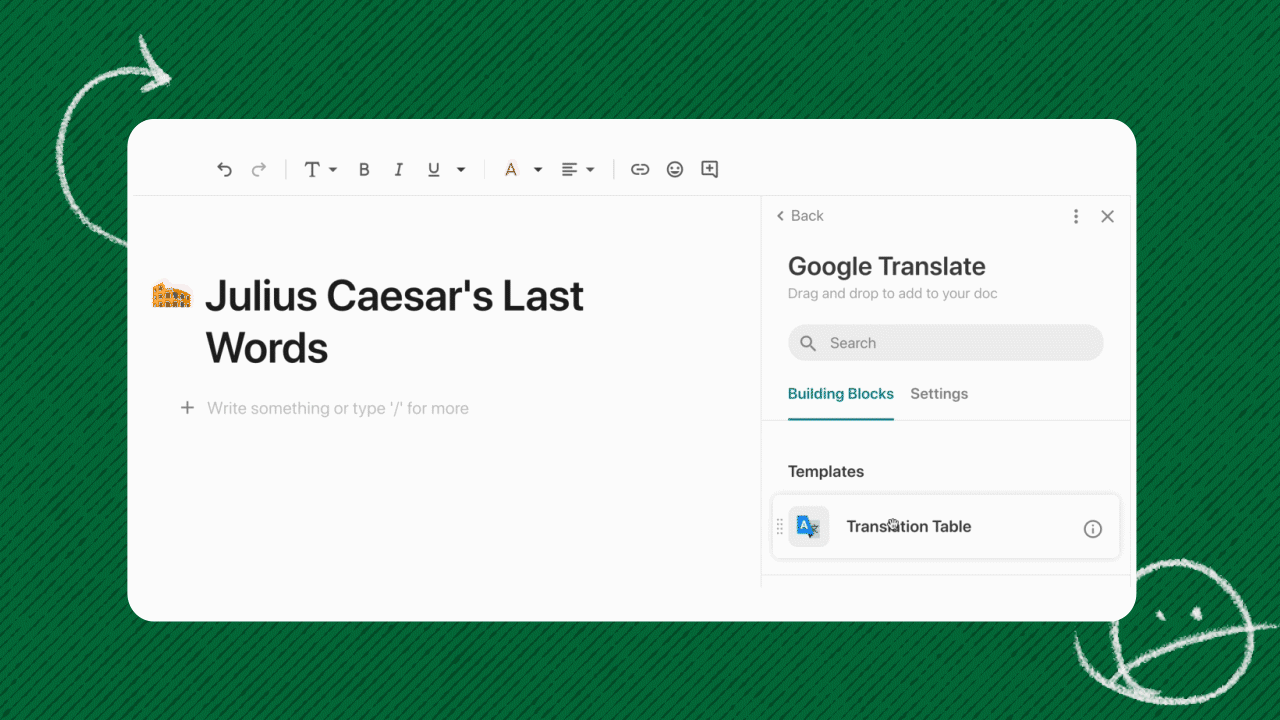Toggle underline formatting
Viewport: 1280px width, 720px height.
434,170
